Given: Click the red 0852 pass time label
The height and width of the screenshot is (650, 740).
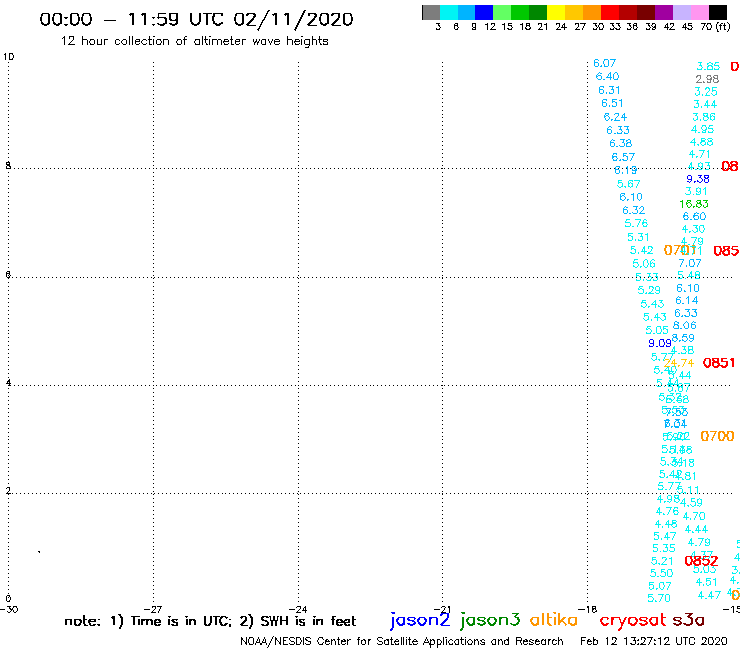Looking at the screenshot, I should [701, 561].
